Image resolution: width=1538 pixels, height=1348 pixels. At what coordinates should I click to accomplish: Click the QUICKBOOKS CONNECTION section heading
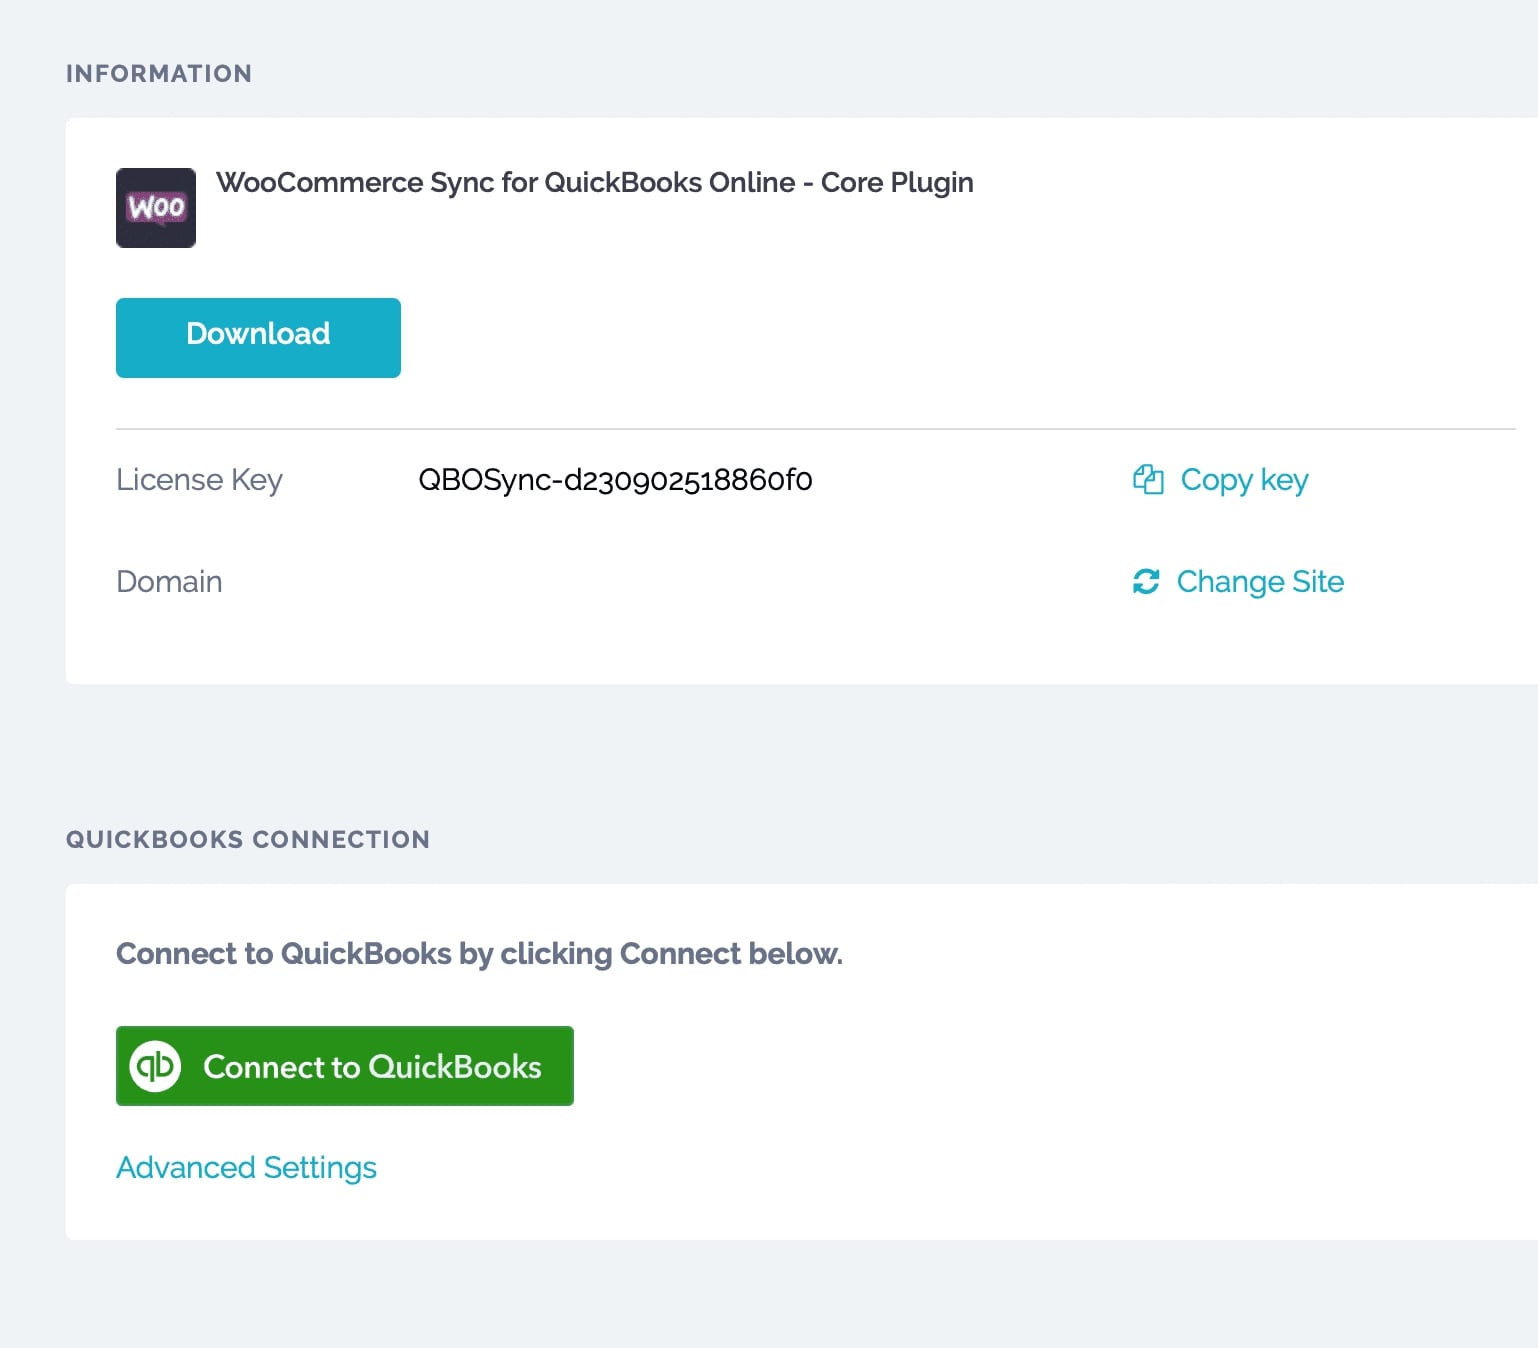(247, 839)
